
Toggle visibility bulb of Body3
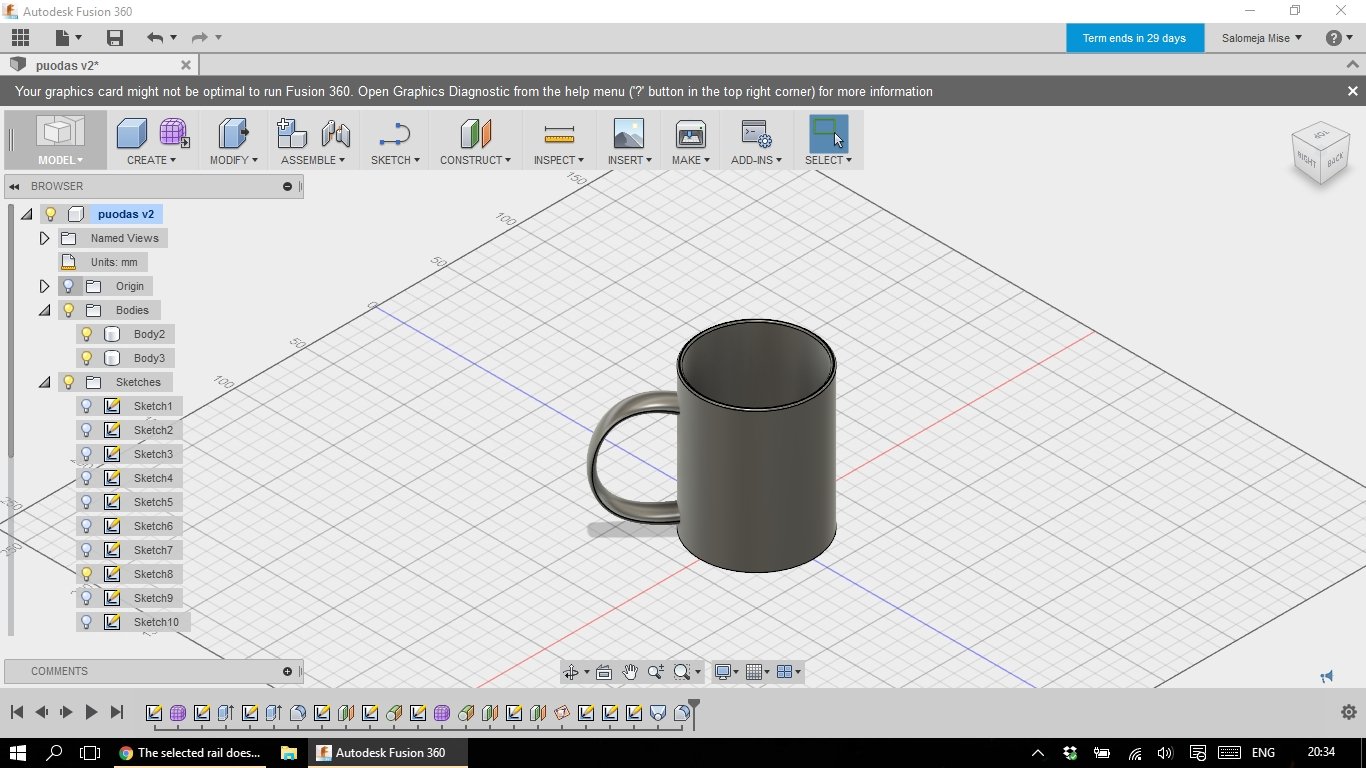pos(87,358)
